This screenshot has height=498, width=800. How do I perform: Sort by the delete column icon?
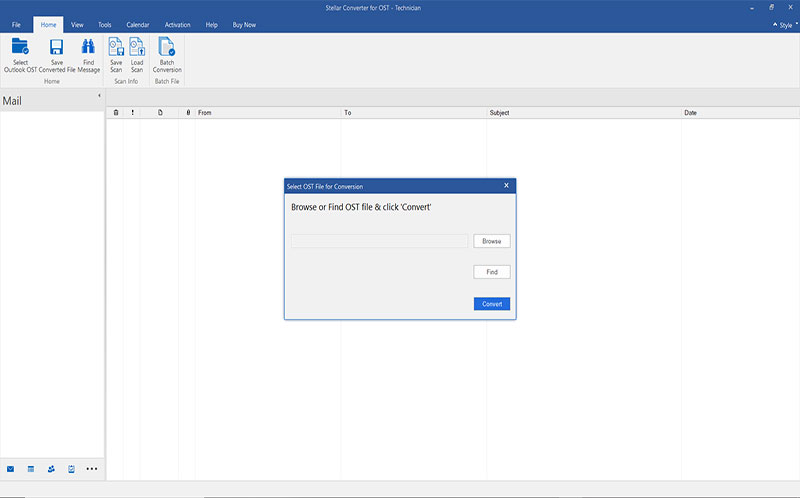pos(116,113)
